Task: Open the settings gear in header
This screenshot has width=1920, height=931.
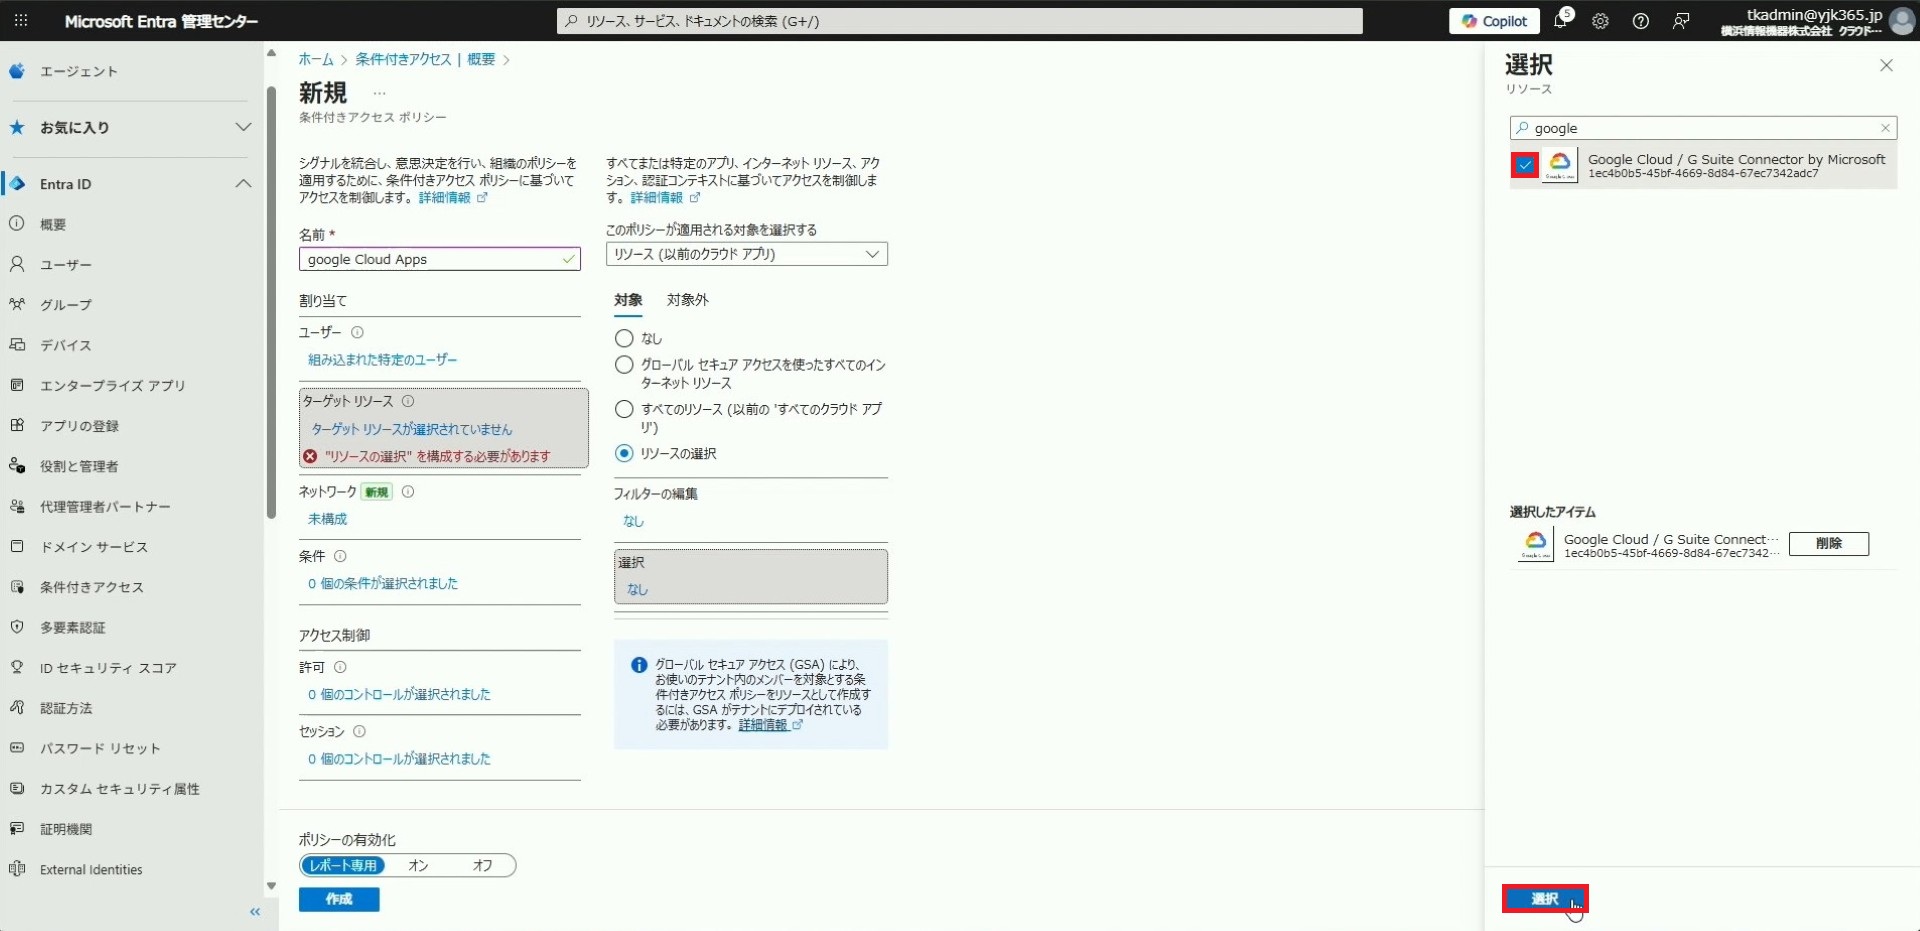Action: [x=1600, y=21]
